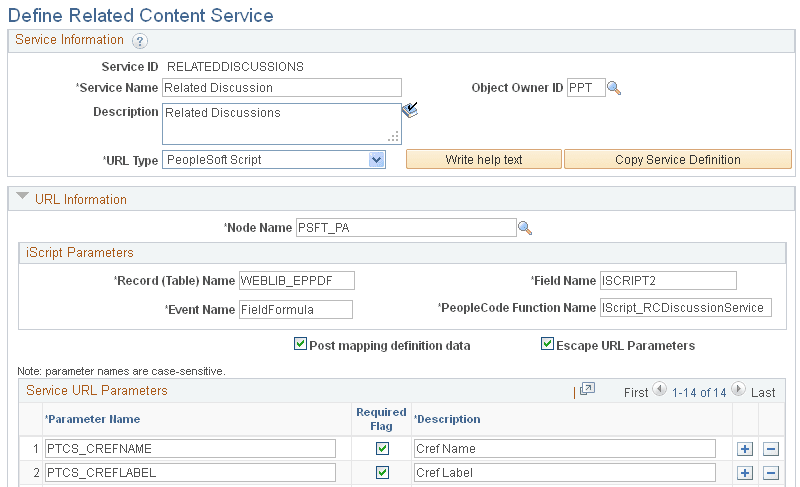This screenshot has height=487, width=800.
Task: Jump to Last rows link
Action: point(763,392)
